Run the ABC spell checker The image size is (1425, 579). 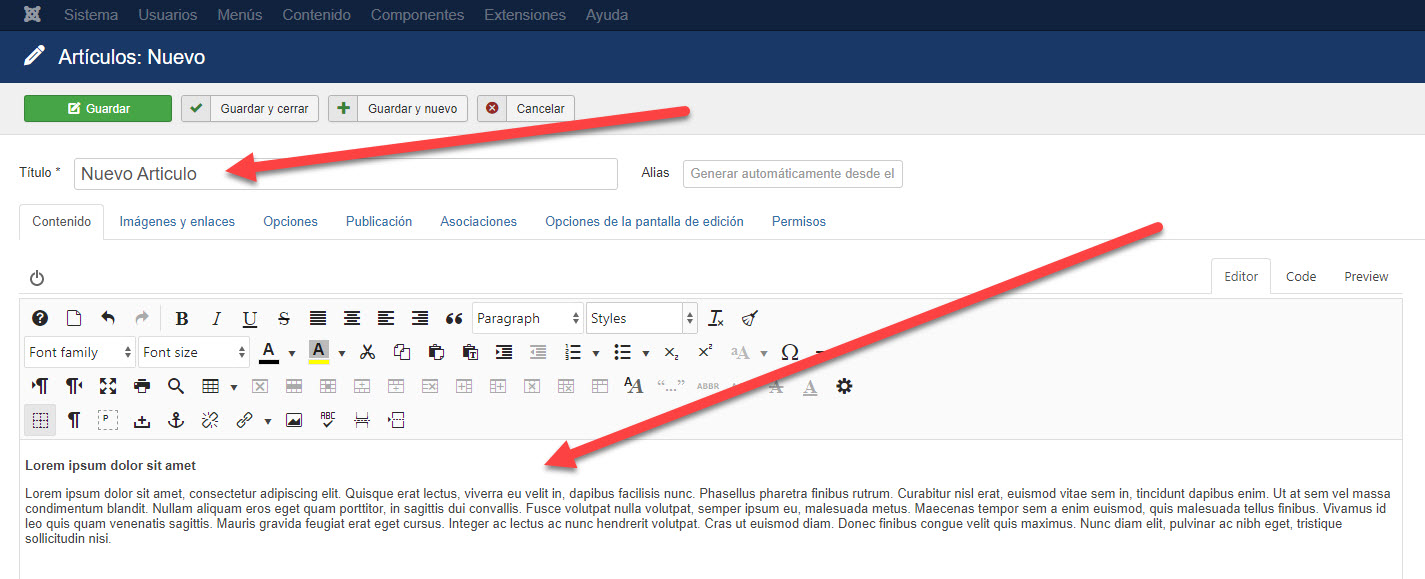click(x=328, y=420)
